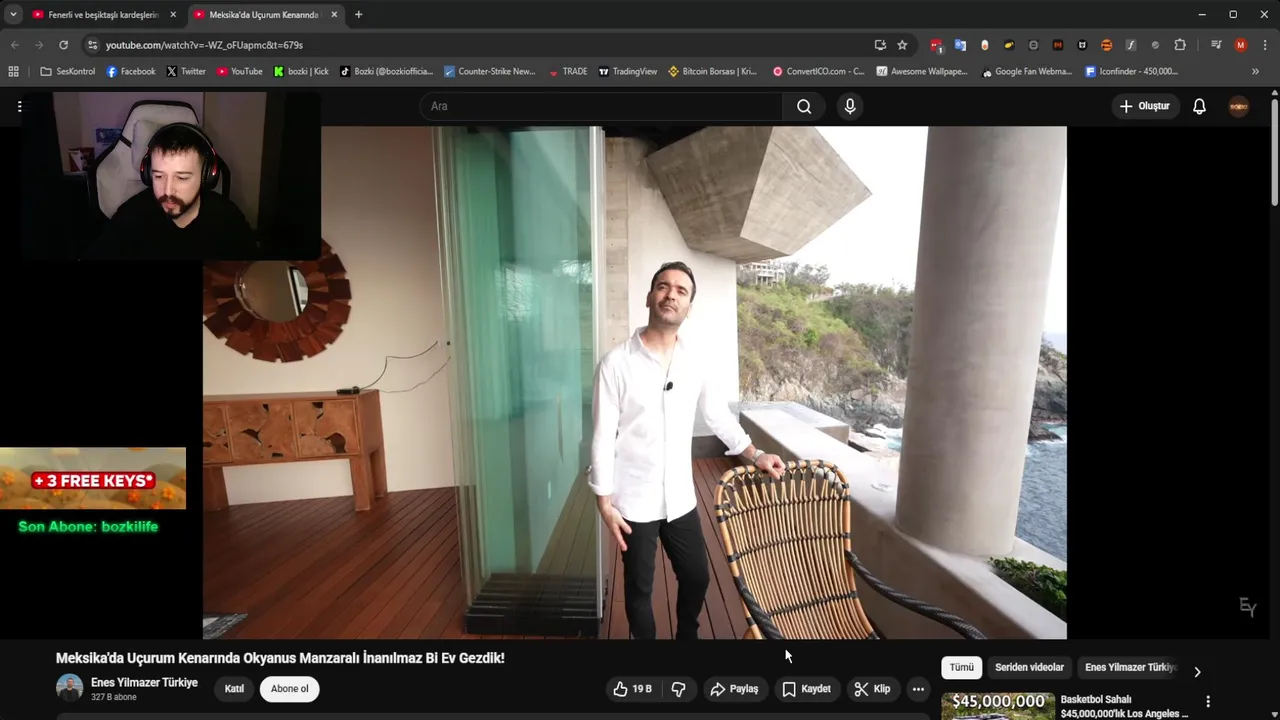The width and height of the screenshot is (1280, 720).
Task: Open the Google Translate extension icon
Action: pos(960,45)
